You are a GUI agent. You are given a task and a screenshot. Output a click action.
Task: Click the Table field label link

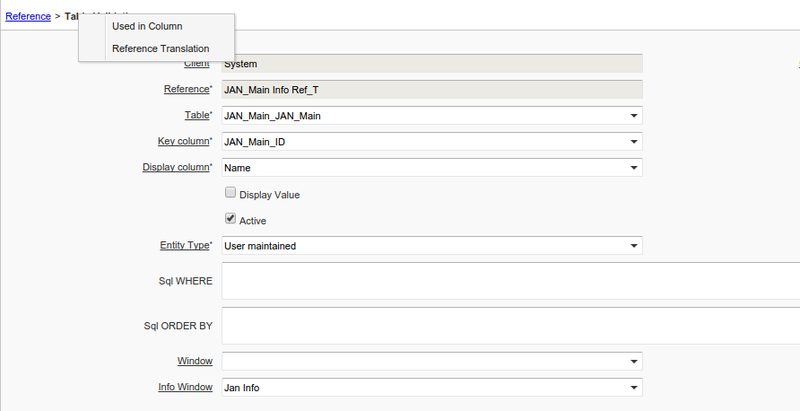tap(196, 116)
